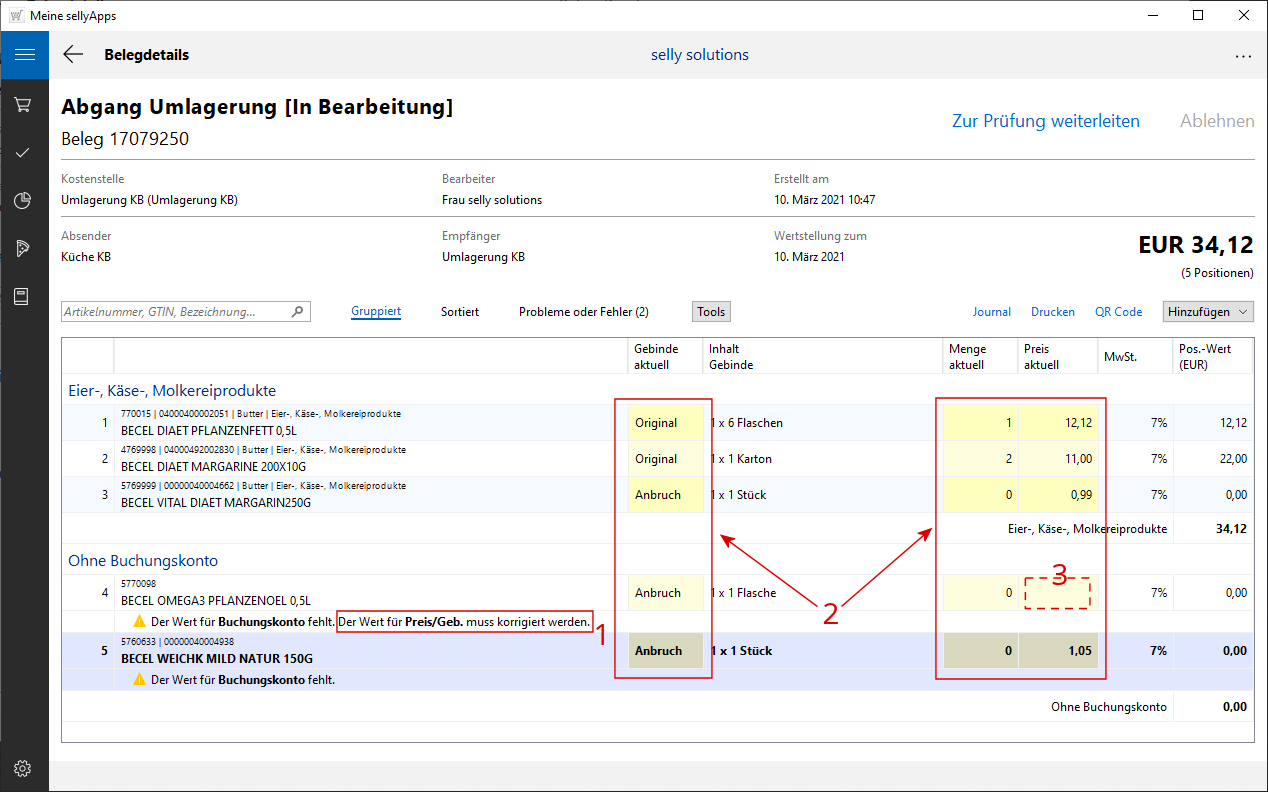This screenshot has width=1268, height=792.
Task: Open the checkmark section in sidebar
Action: (x=24, y=152)
